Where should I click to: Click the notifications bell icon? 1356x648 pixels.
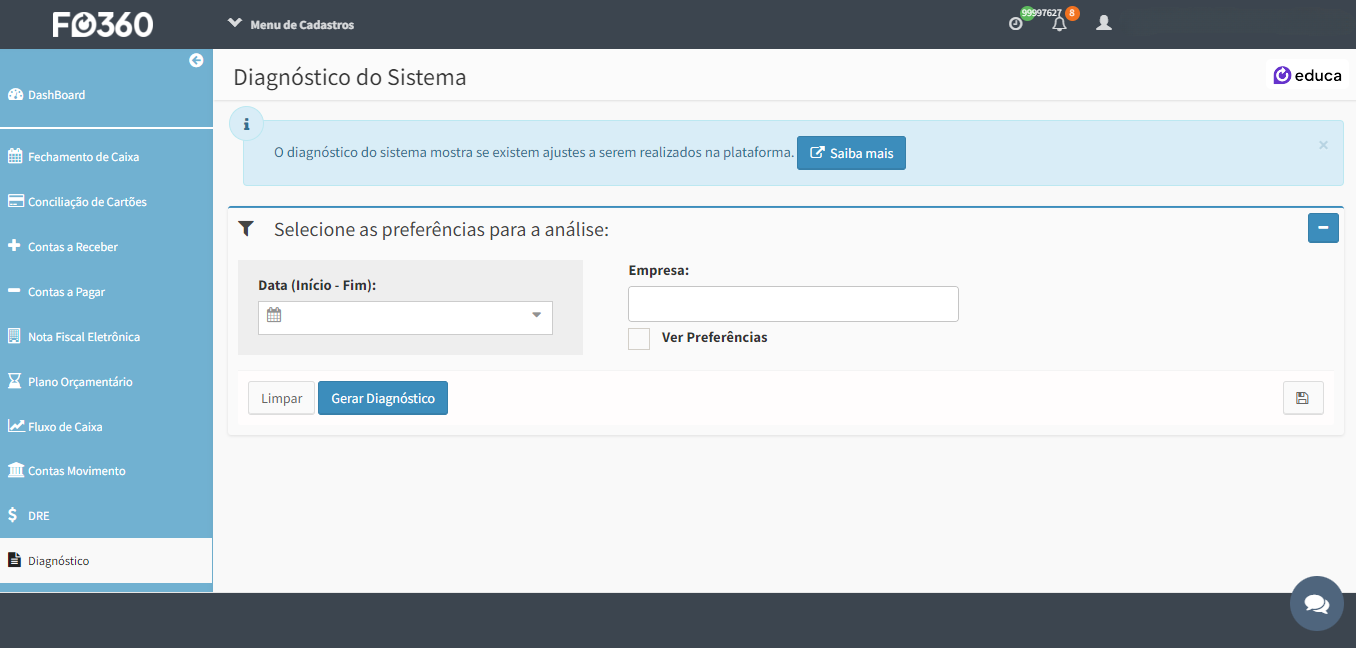click(1059, 23)
